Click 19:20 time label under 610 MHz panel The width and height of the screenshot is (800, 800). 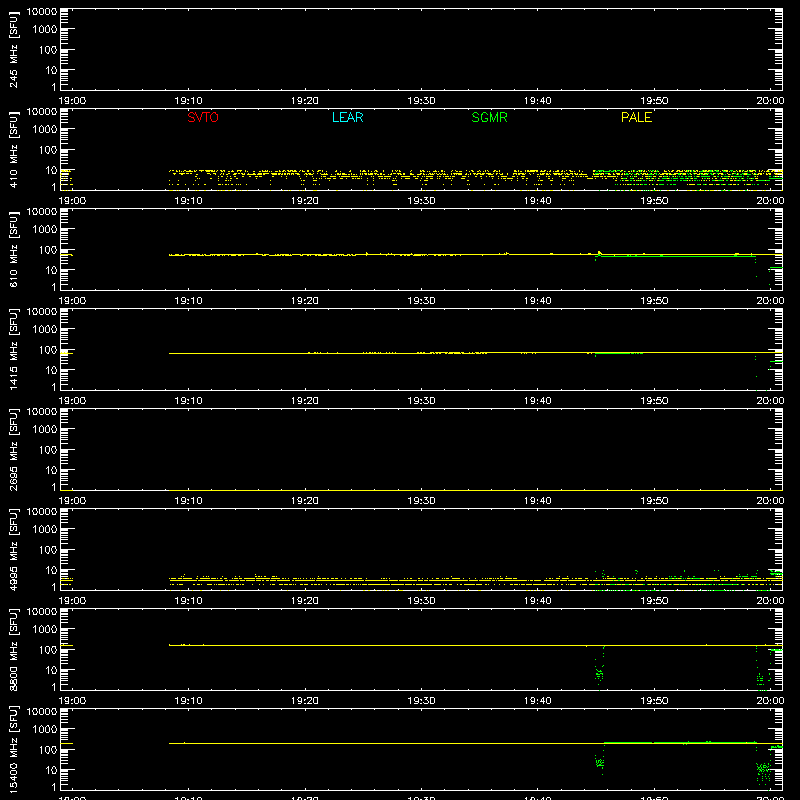click(x=305, y=301)
